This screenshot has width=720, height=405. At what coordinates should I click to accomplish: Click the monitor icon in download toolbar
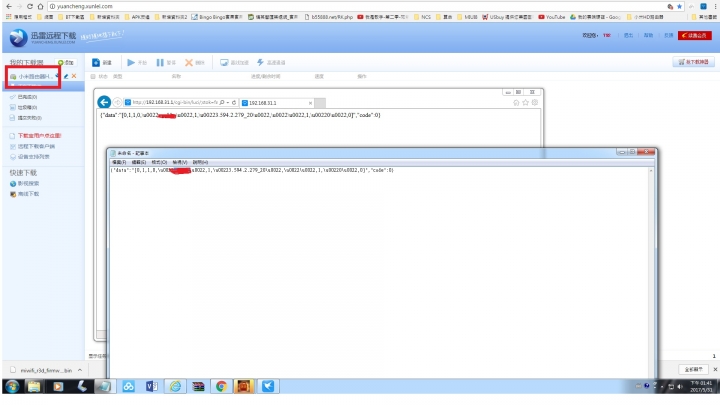(x=224, y=62)
